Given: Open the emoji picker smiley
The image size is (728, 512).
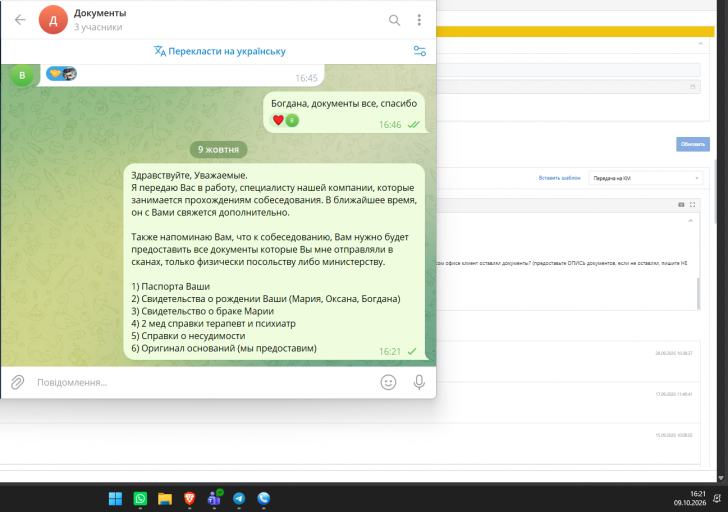Looking at the screenshot, I should coord(388,382).
